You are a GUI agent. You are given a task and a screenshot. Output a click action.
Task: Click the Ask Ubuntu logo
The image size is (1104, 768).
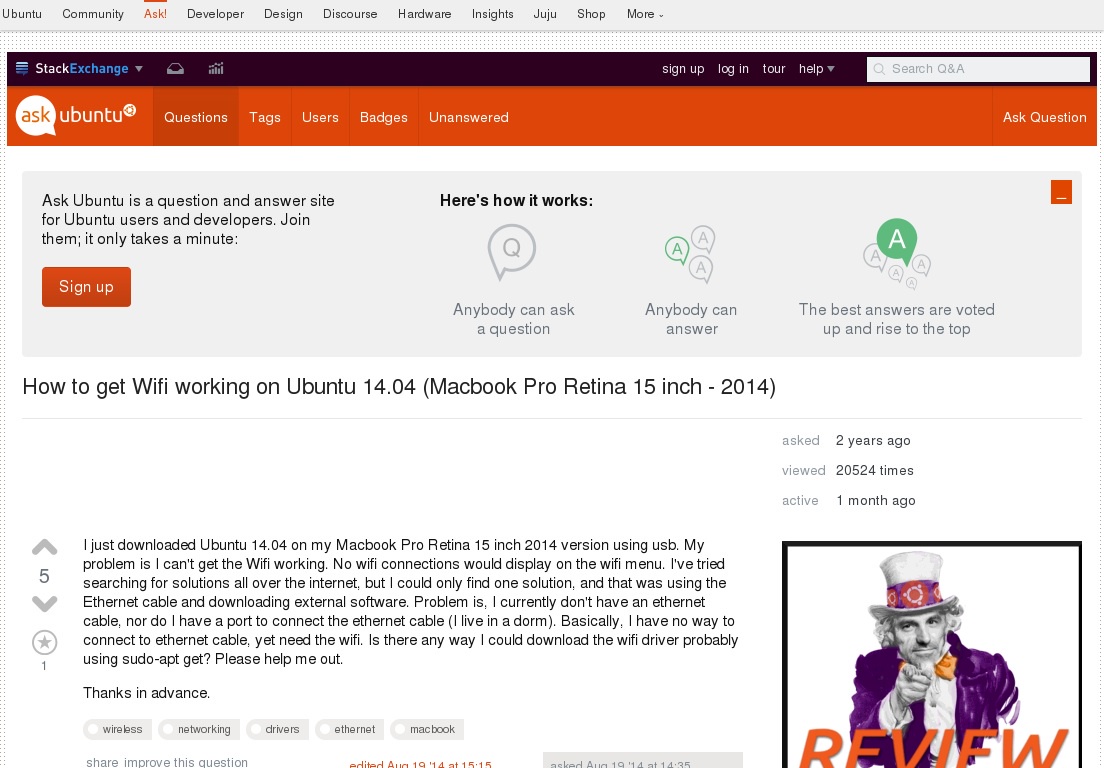[76, 115]
